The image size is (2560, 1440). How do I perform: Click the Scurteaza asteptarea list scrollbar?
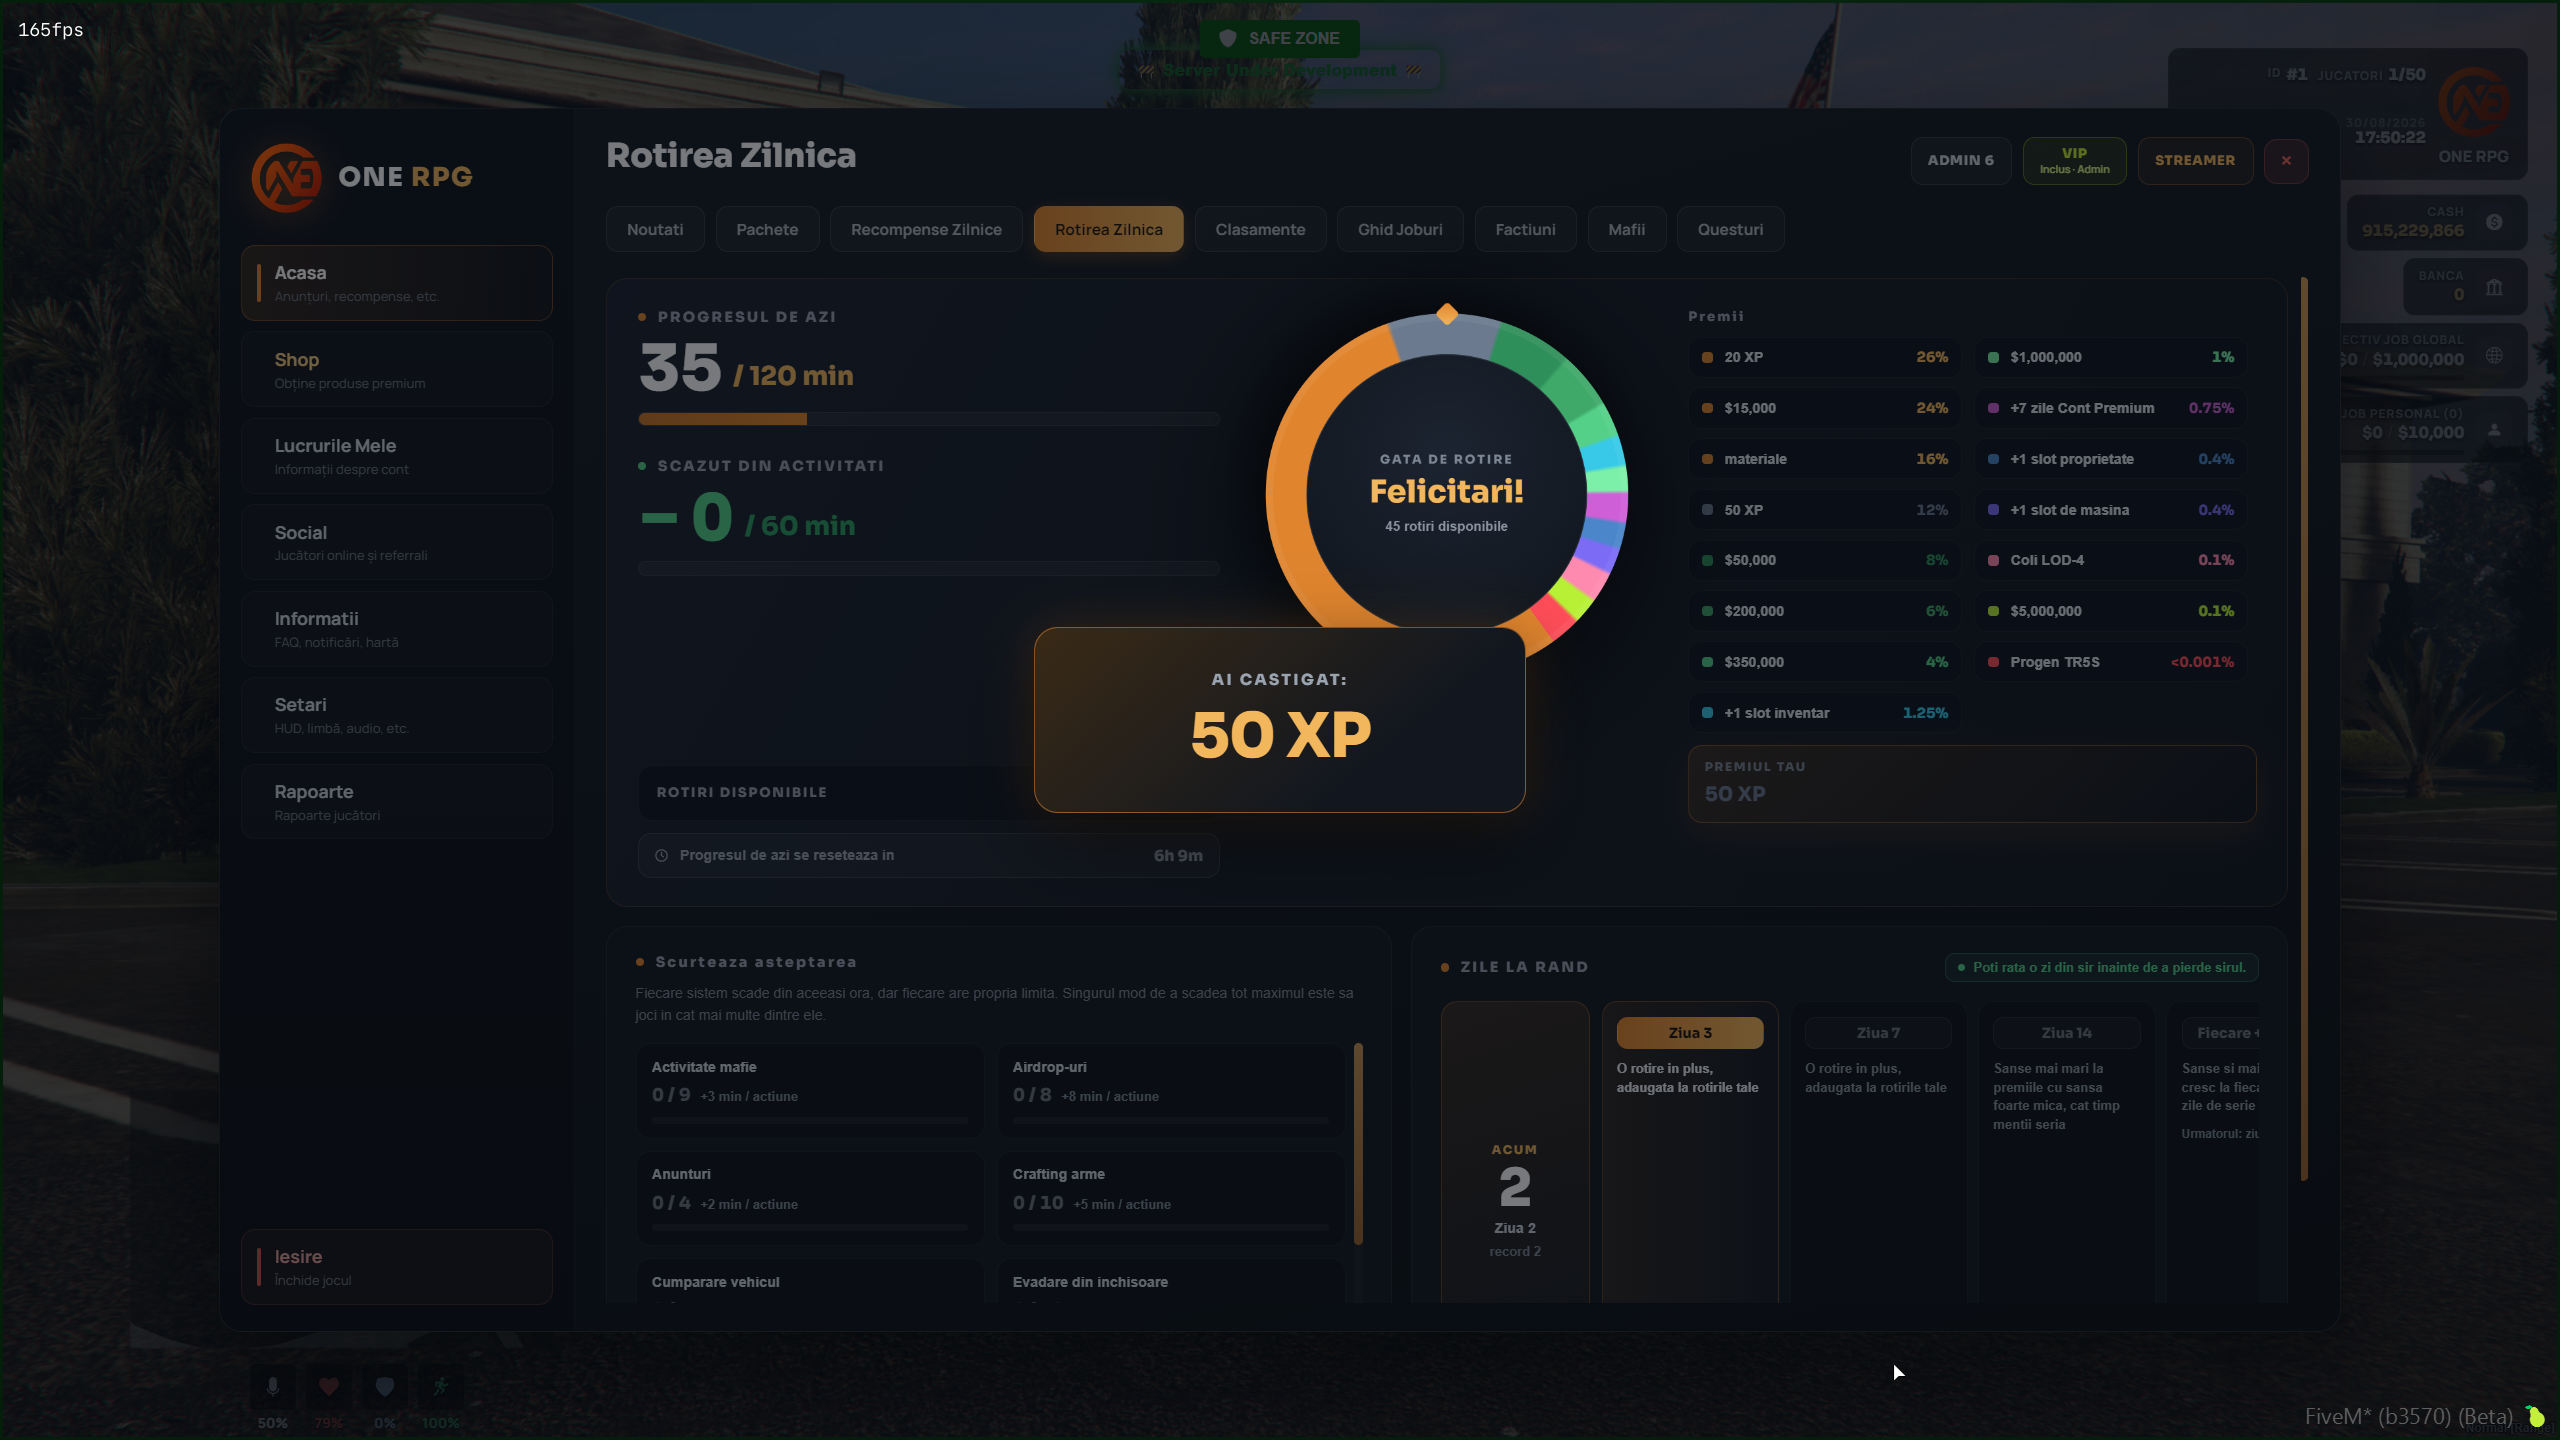(x=1358, y=1144)
